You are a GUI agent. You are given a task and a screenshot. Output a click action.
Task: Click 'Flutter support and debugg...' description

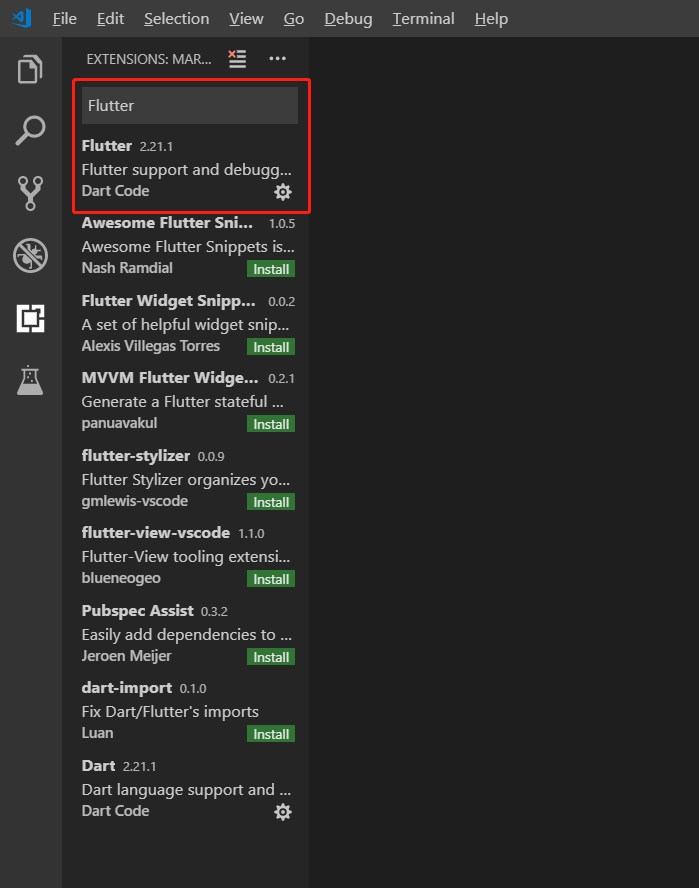pos(187,170)
